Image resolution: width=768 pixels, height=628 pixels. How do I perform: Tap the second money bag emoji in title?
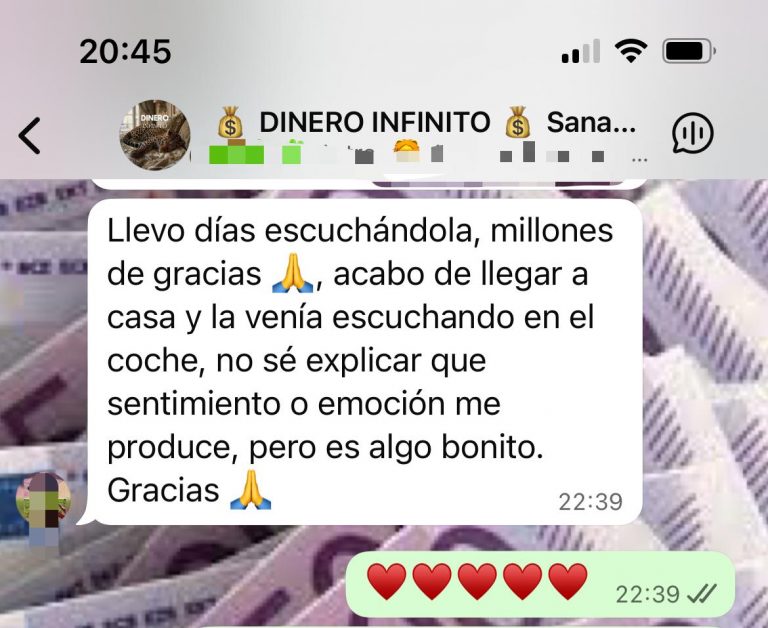click(518, 122)
